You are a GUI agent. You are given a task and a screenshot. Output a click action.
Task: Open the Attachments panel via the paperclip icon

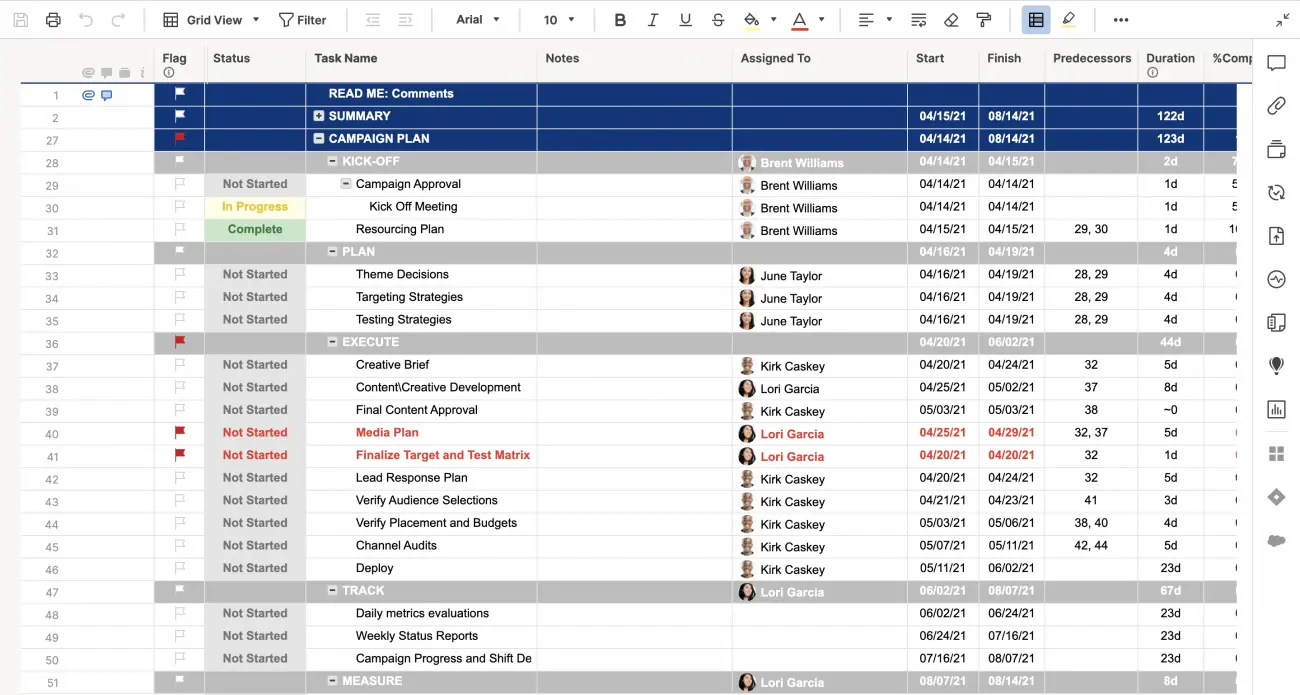coord(1276,106)
